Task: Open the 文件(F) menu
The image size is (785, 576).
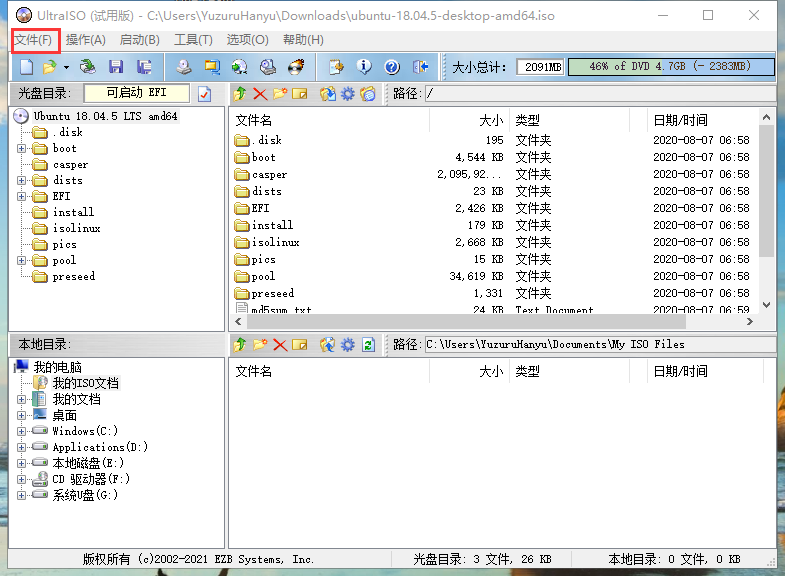Action: click(x=33, y=40)
